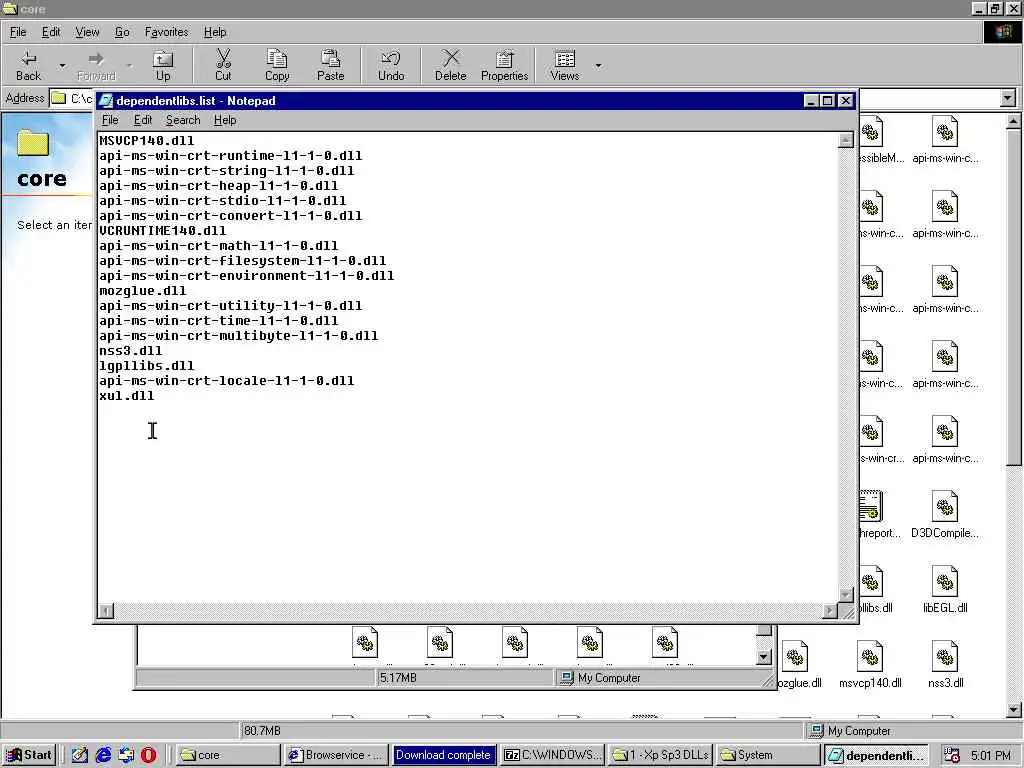Click the dependentlibs taskbar button
The width and height of the screenshot is (1024, 768).
(876, 755)
